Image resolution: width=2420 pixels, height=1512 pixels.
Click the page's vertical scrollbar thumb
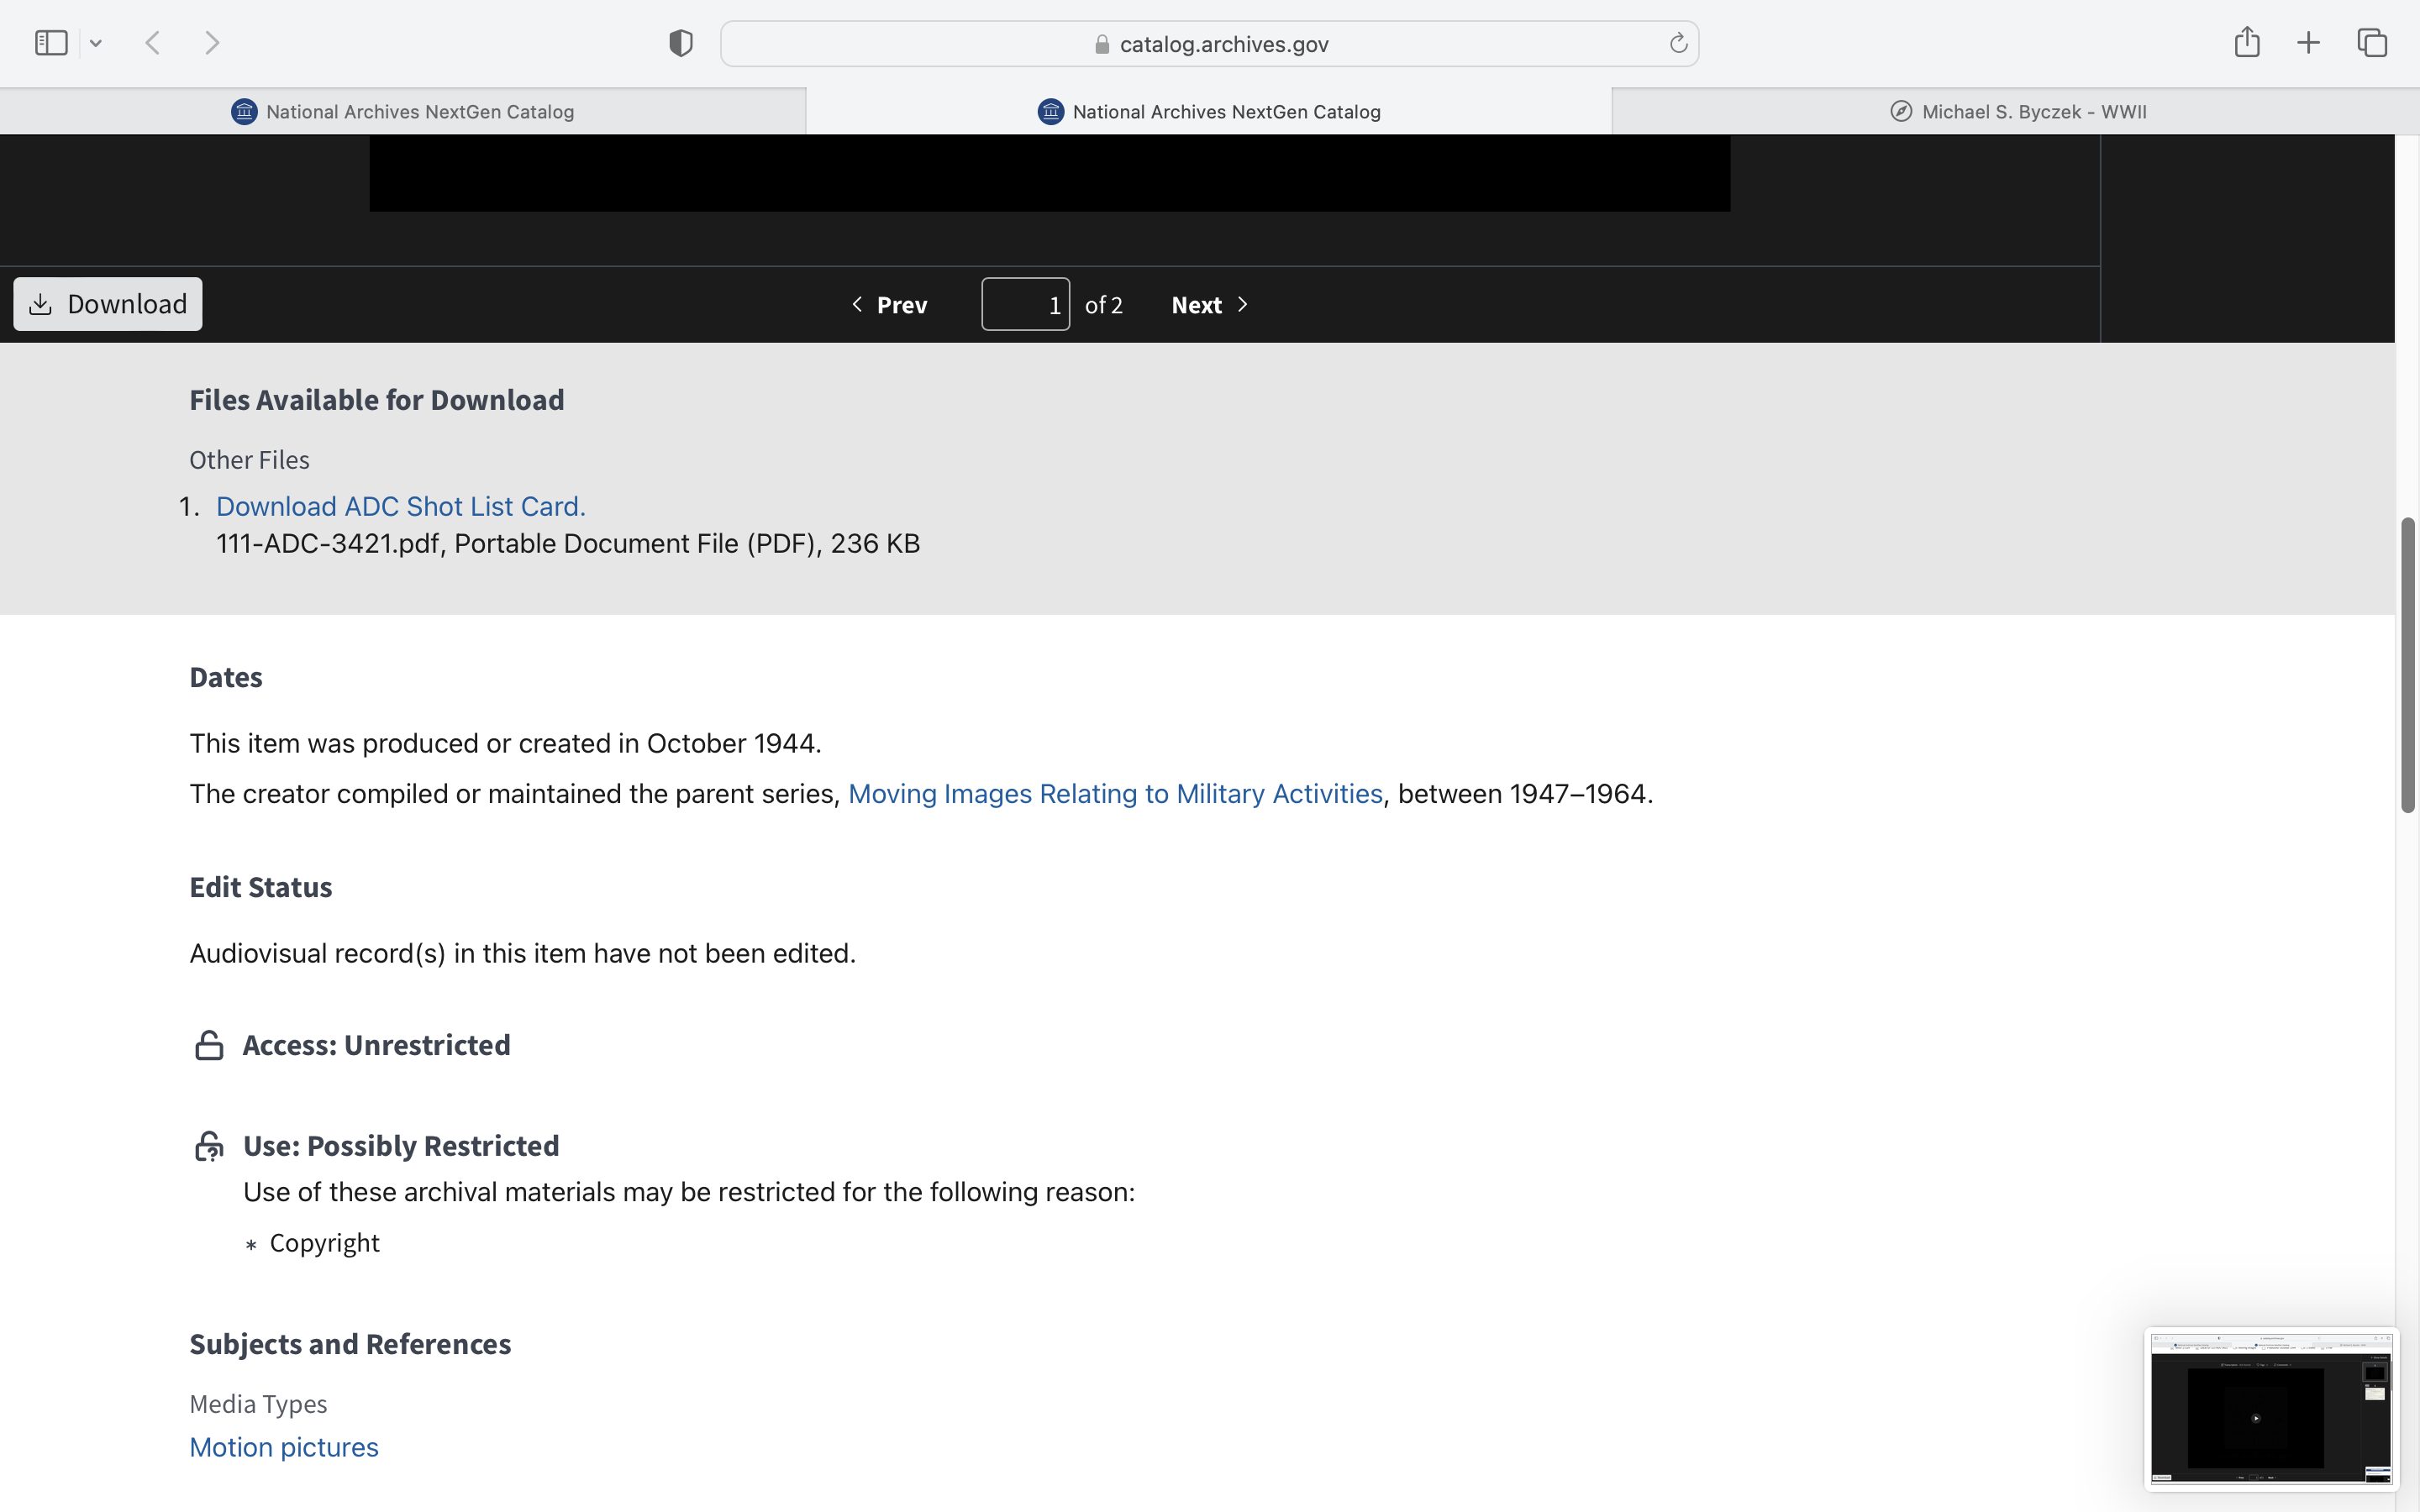coord(2408,665)
